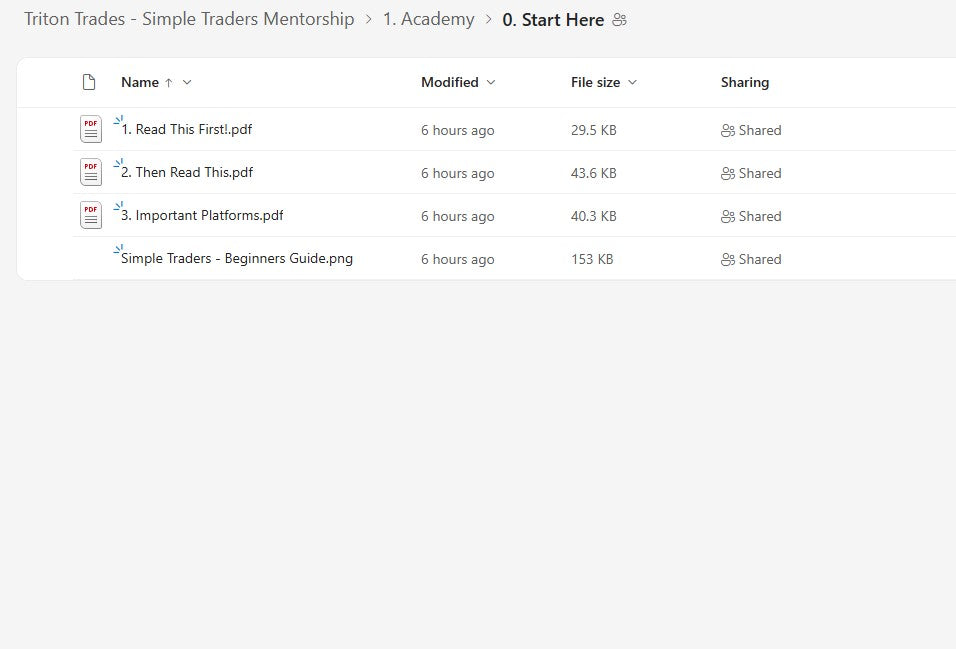Select the 0. Start Here breadcrumb
956x649 pixels.
pyautogui.click(x=553, y=19)
